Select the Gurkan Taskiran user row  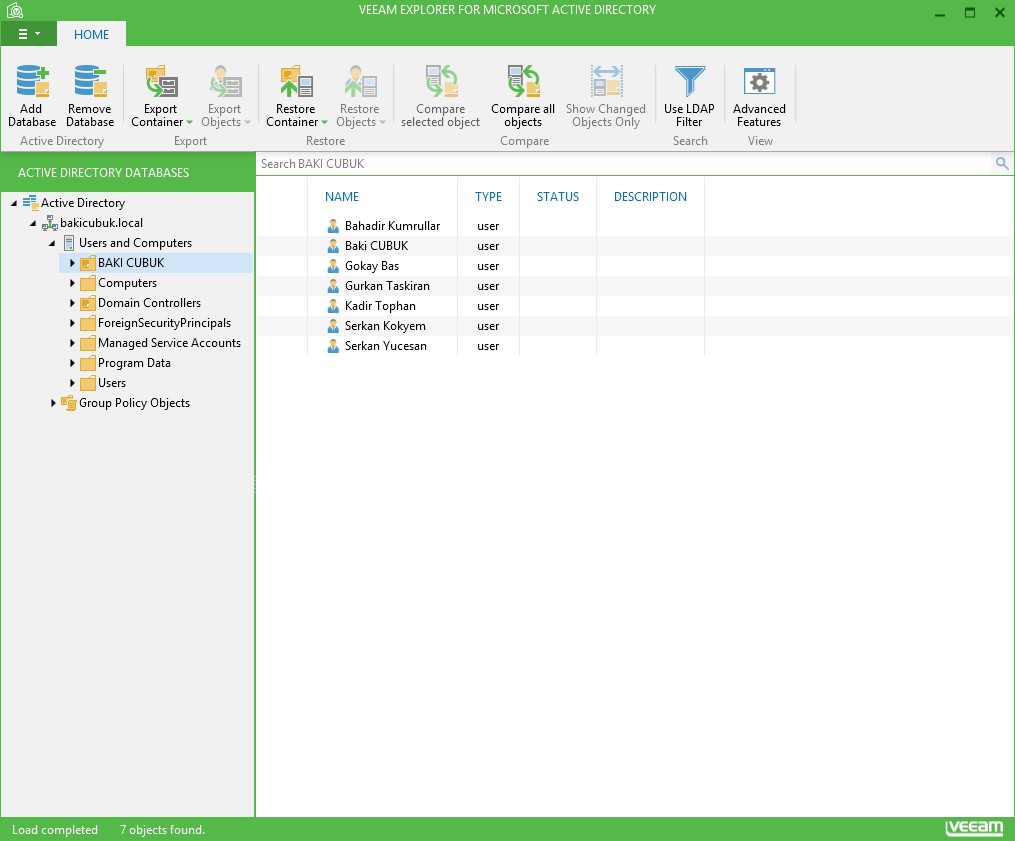[635, 286]
